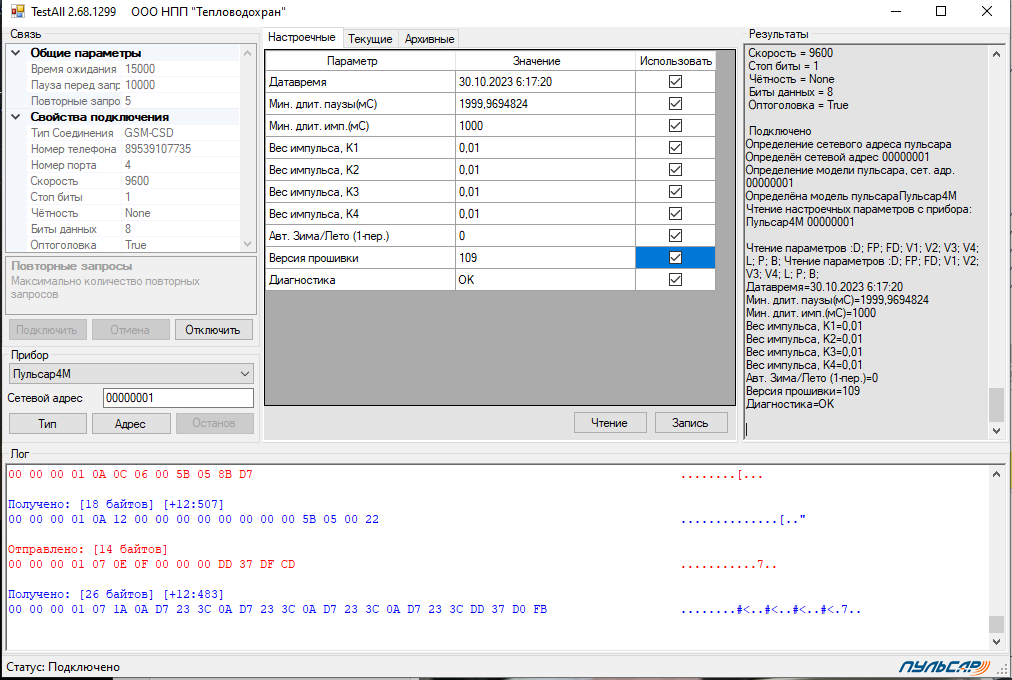Viewport: 1012px width, 680px height.
Task: Click the Версия прошивки parameter name cell
Action: (360, 257)
